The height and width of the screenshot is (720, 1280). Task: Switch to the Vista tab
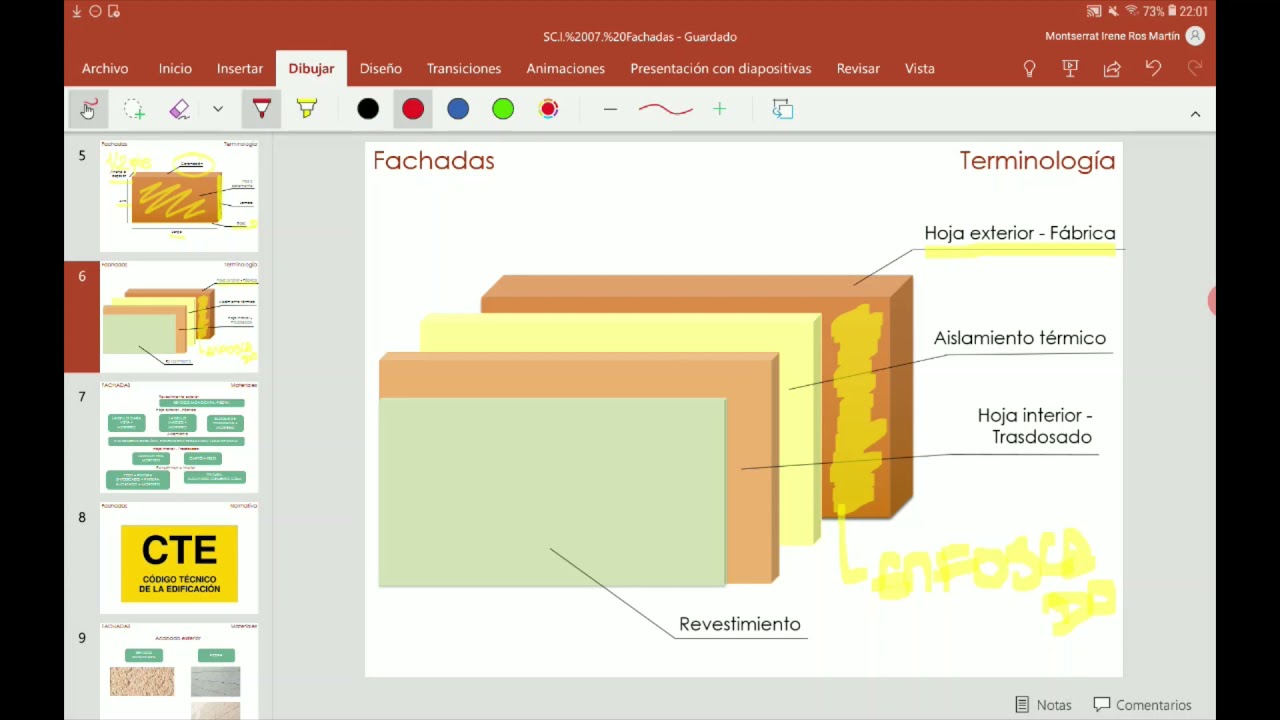(920, 68)
